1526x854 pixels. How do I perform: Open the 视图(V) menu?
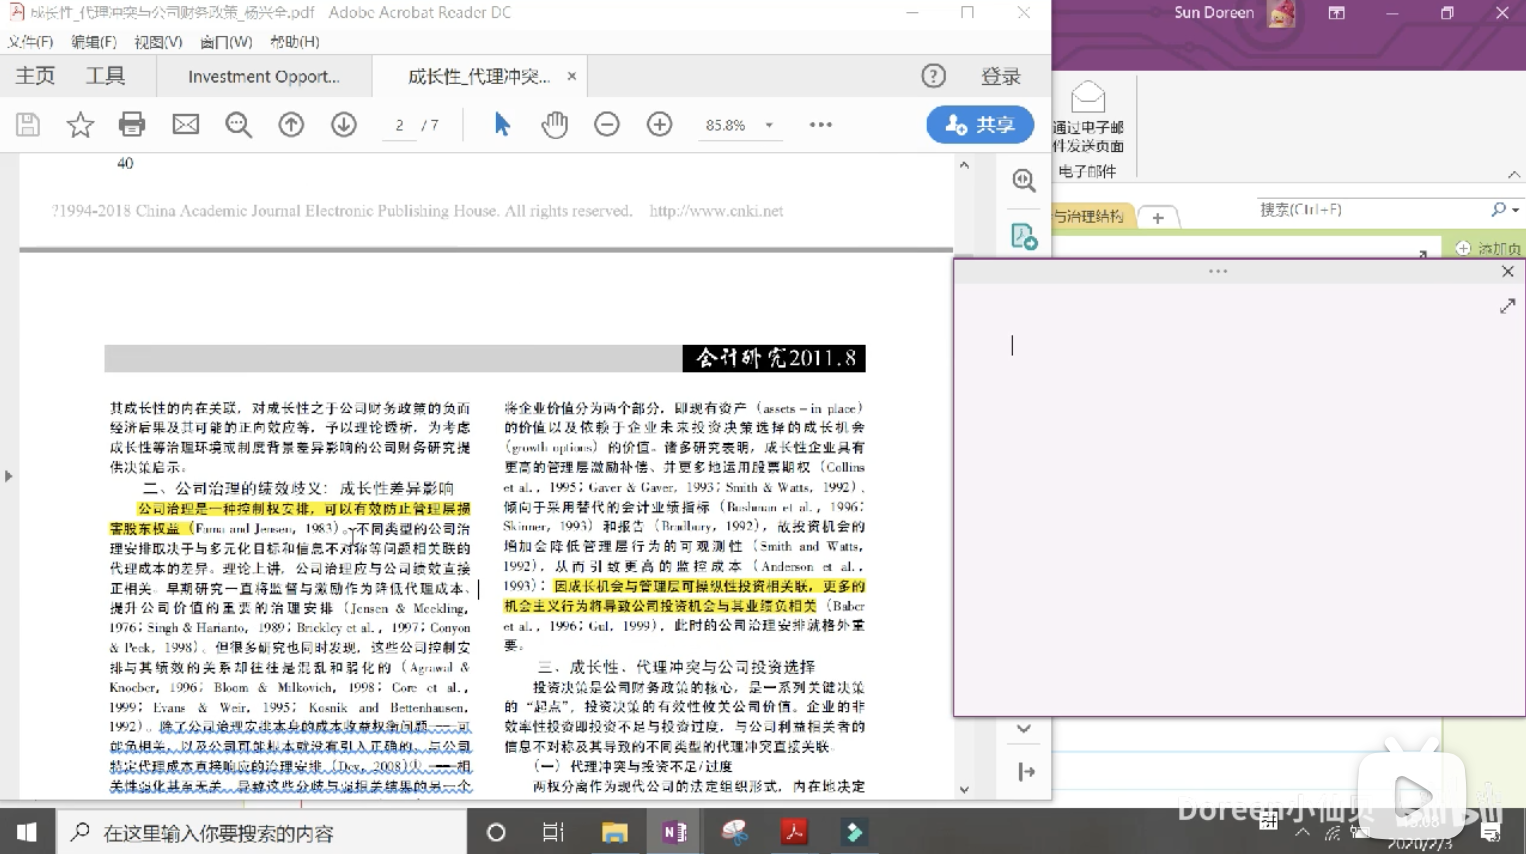tap(158, 42)
